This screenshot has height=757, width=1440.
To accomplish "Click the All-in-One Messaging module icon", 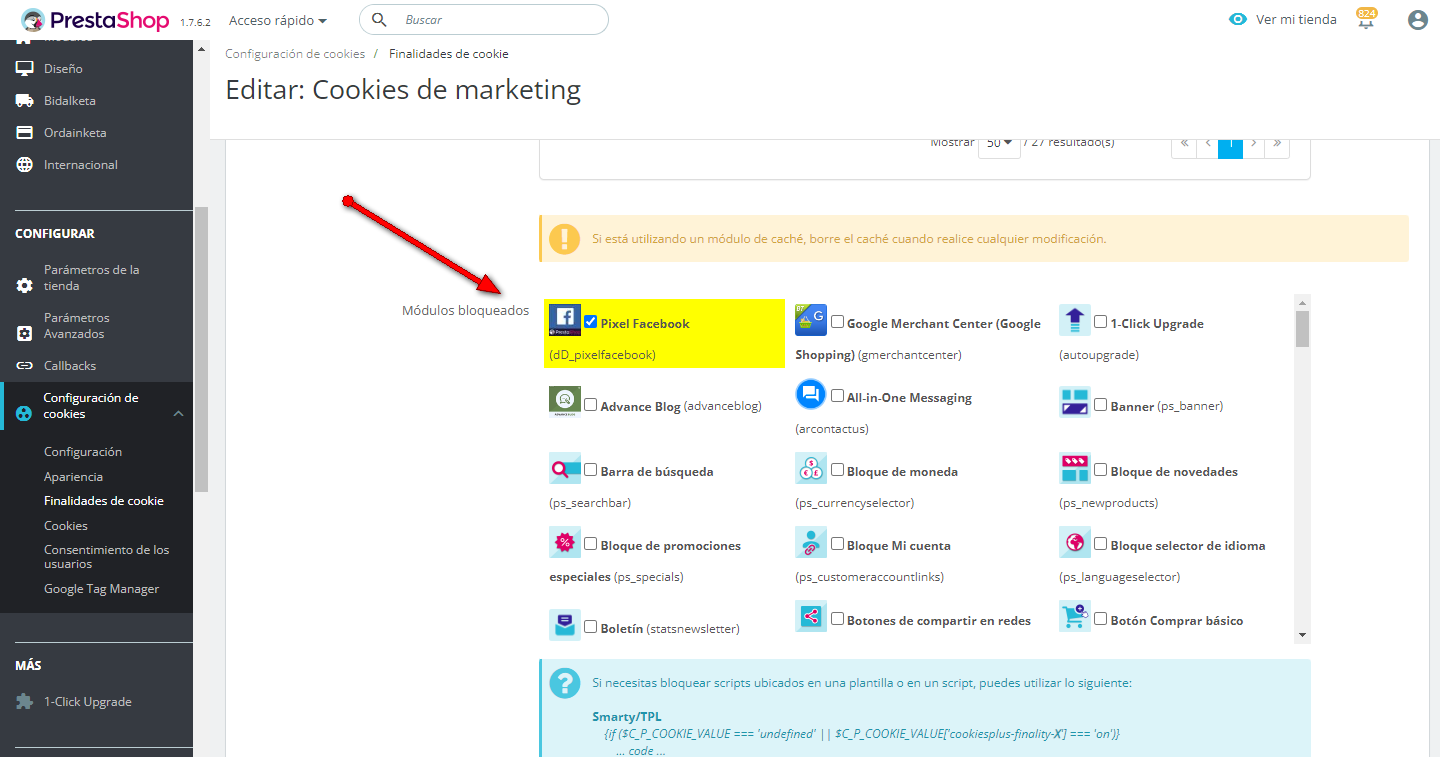I will (x=811, y=394).
